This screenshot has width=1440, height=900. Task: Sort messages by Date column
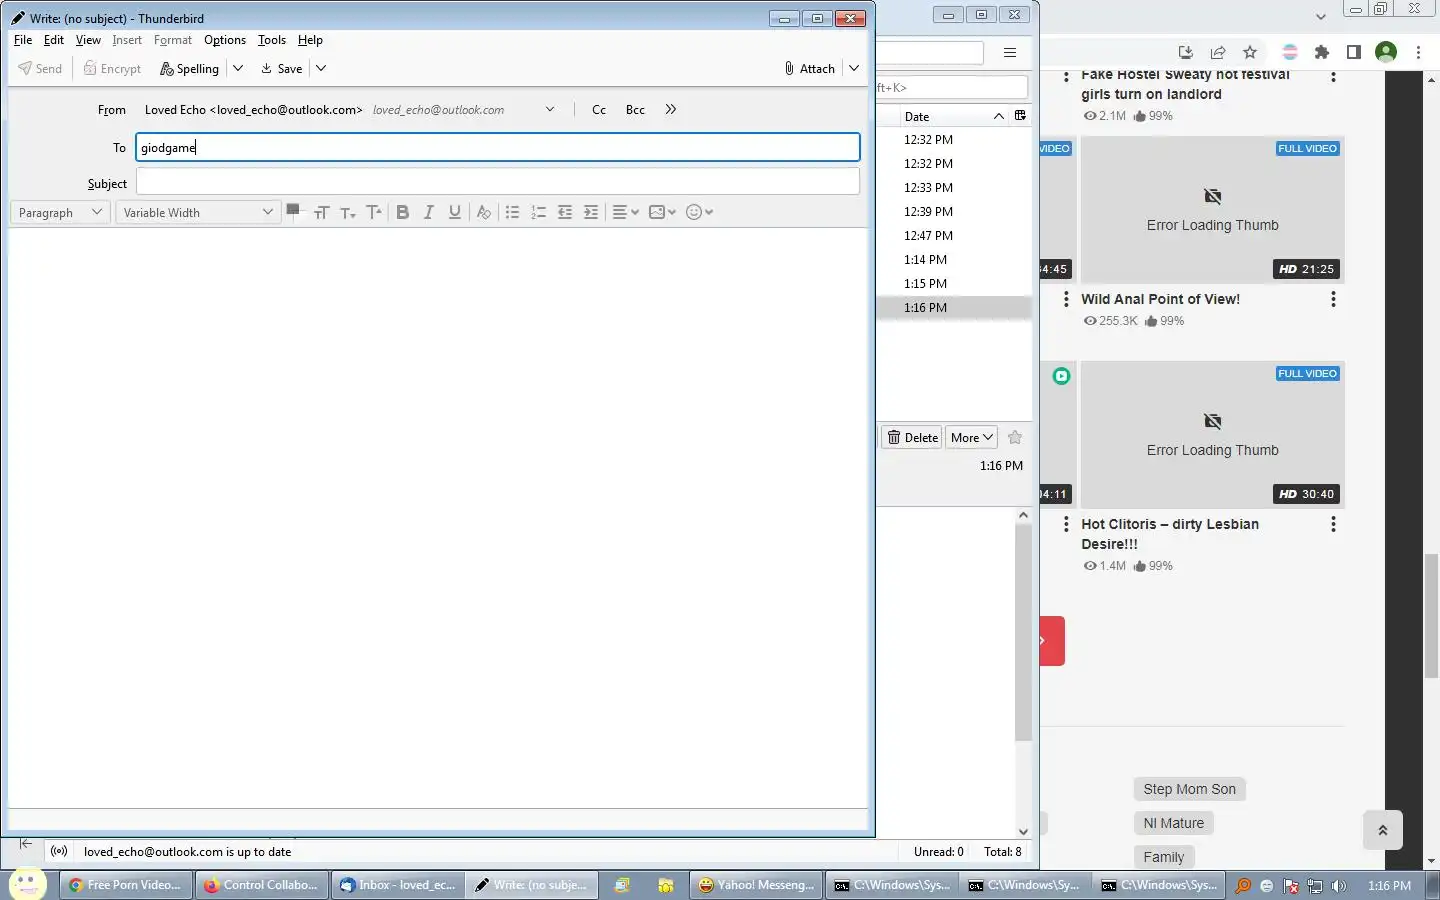point(953,116)
